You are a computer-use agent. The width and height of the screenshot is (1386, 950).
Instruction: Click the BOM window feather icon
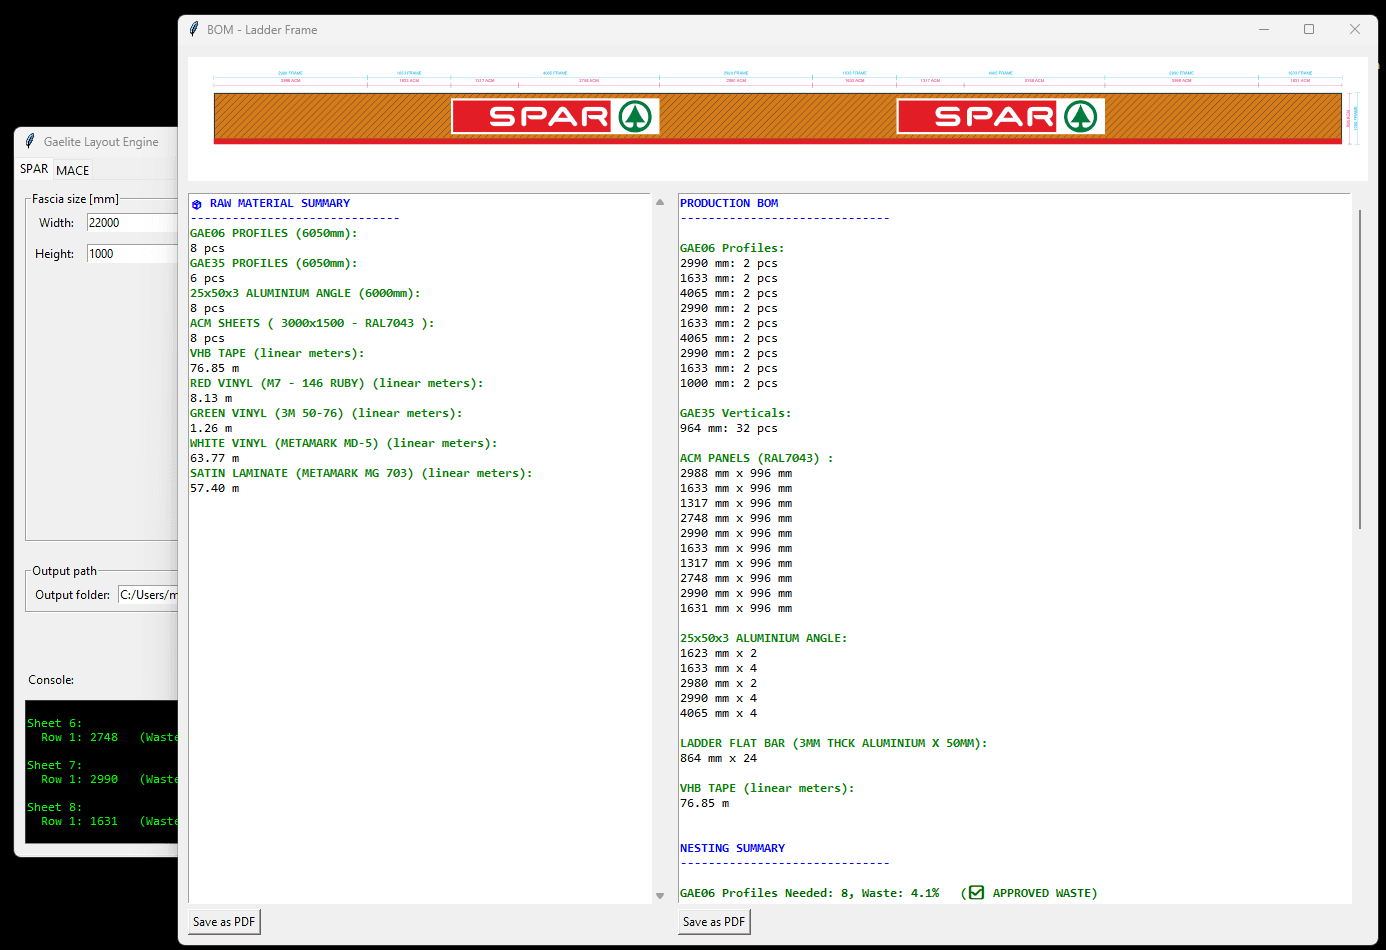pos(194,29)
